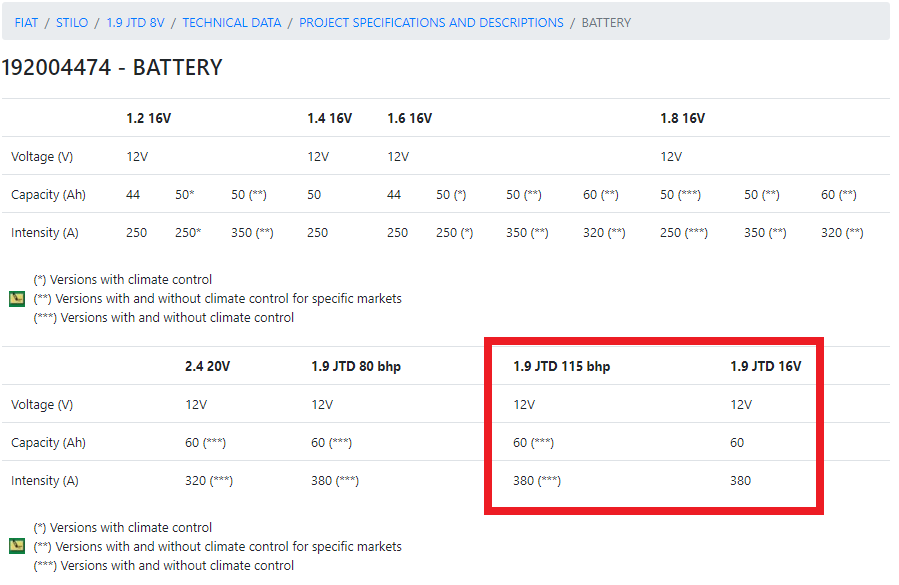Click the 12V voltage under 1.9 JTD 16V
This screenshot has width=899, height=585.
[741, 405]
